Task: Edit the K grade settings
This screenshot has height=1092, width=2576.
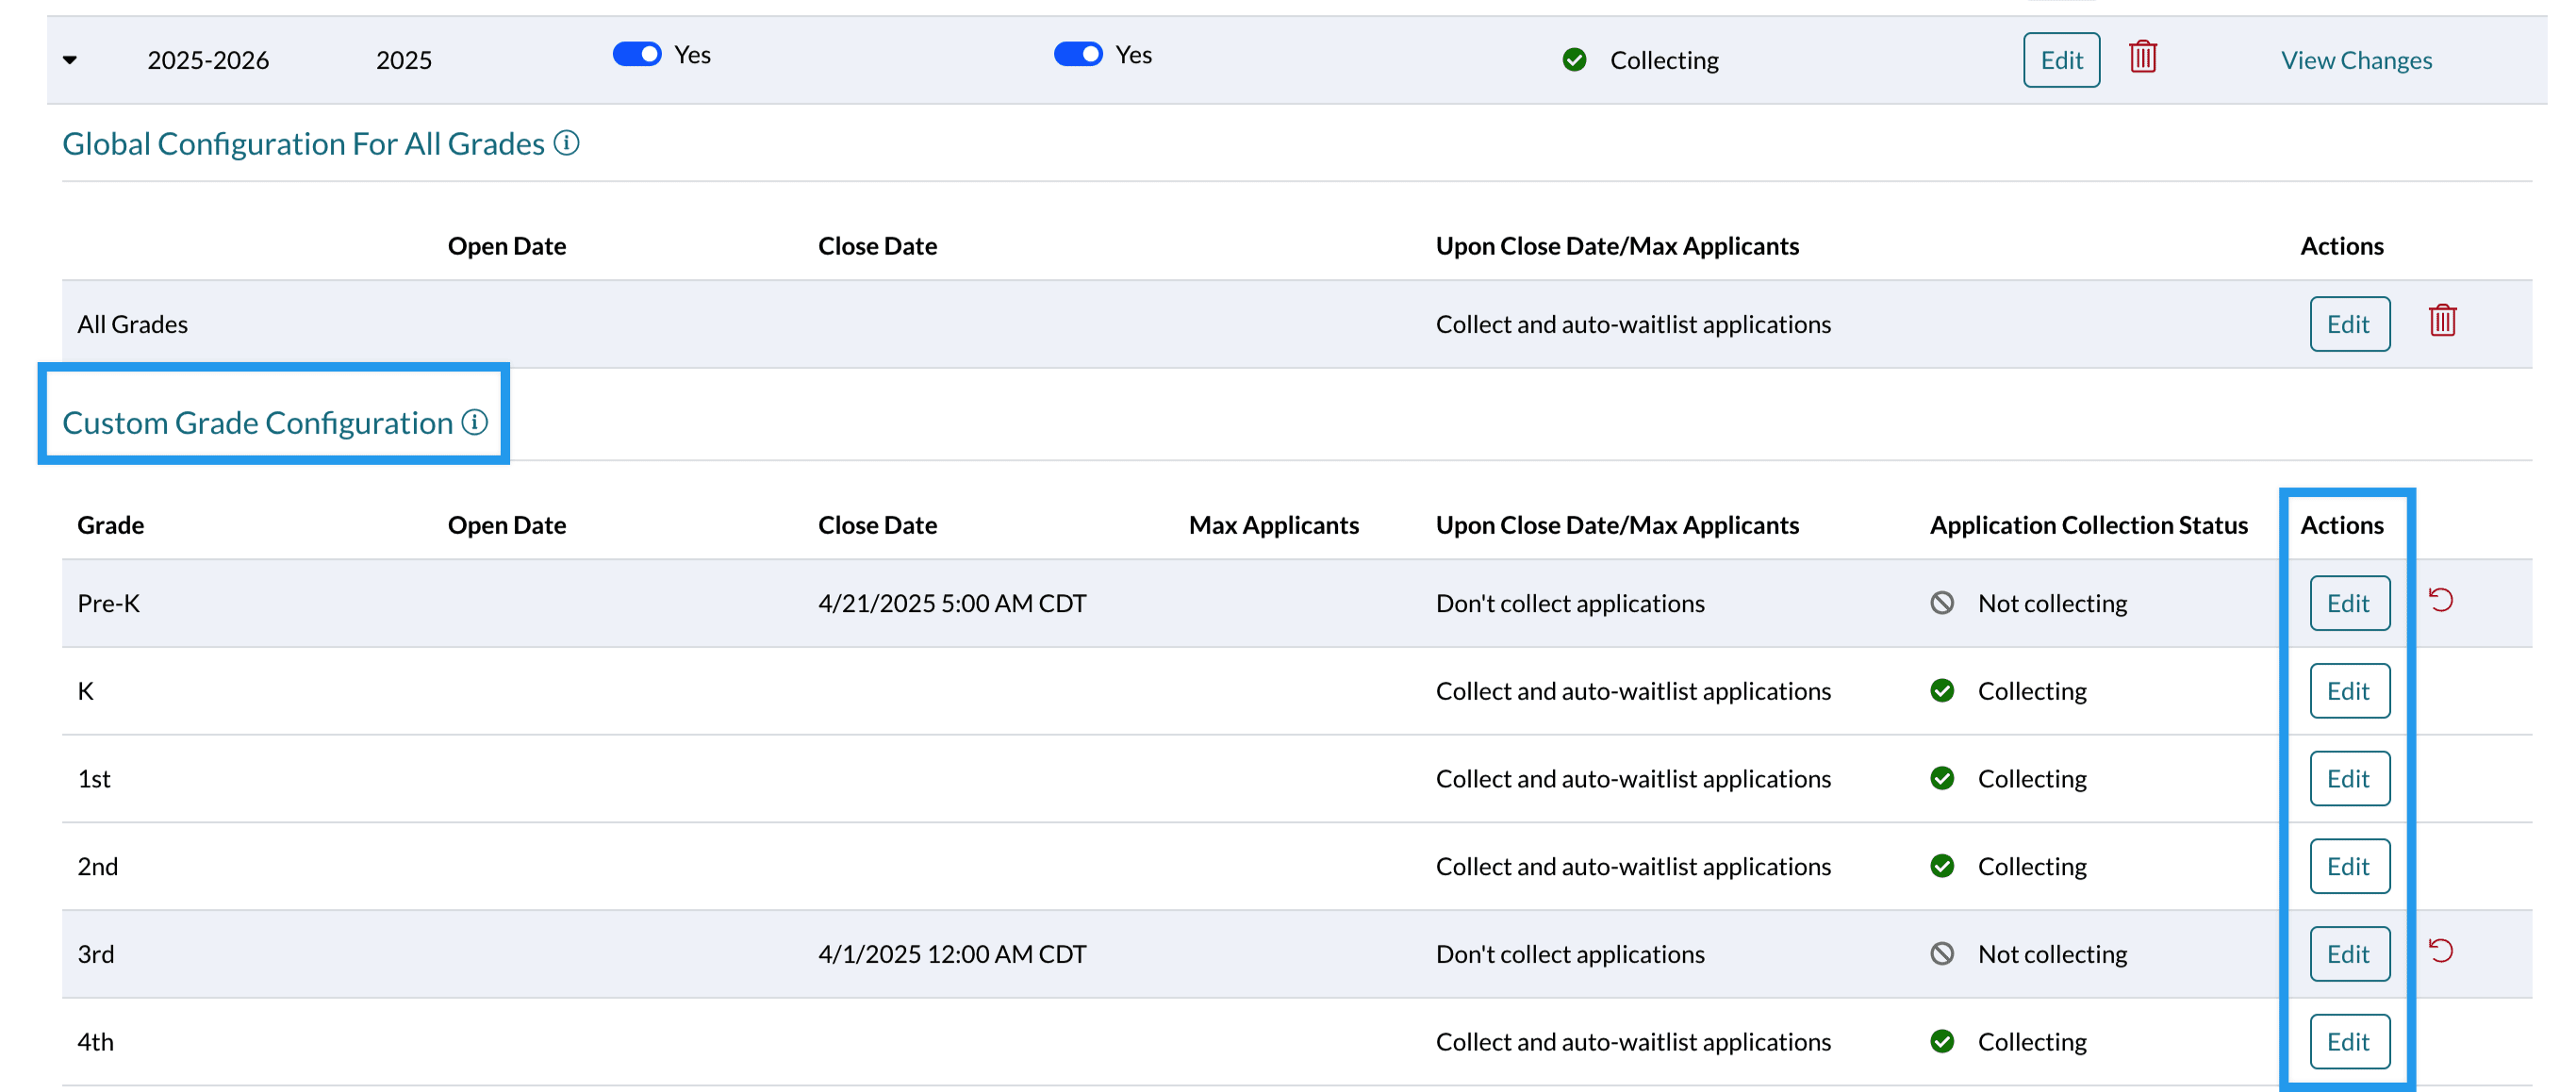Action: pos(2348,691)
